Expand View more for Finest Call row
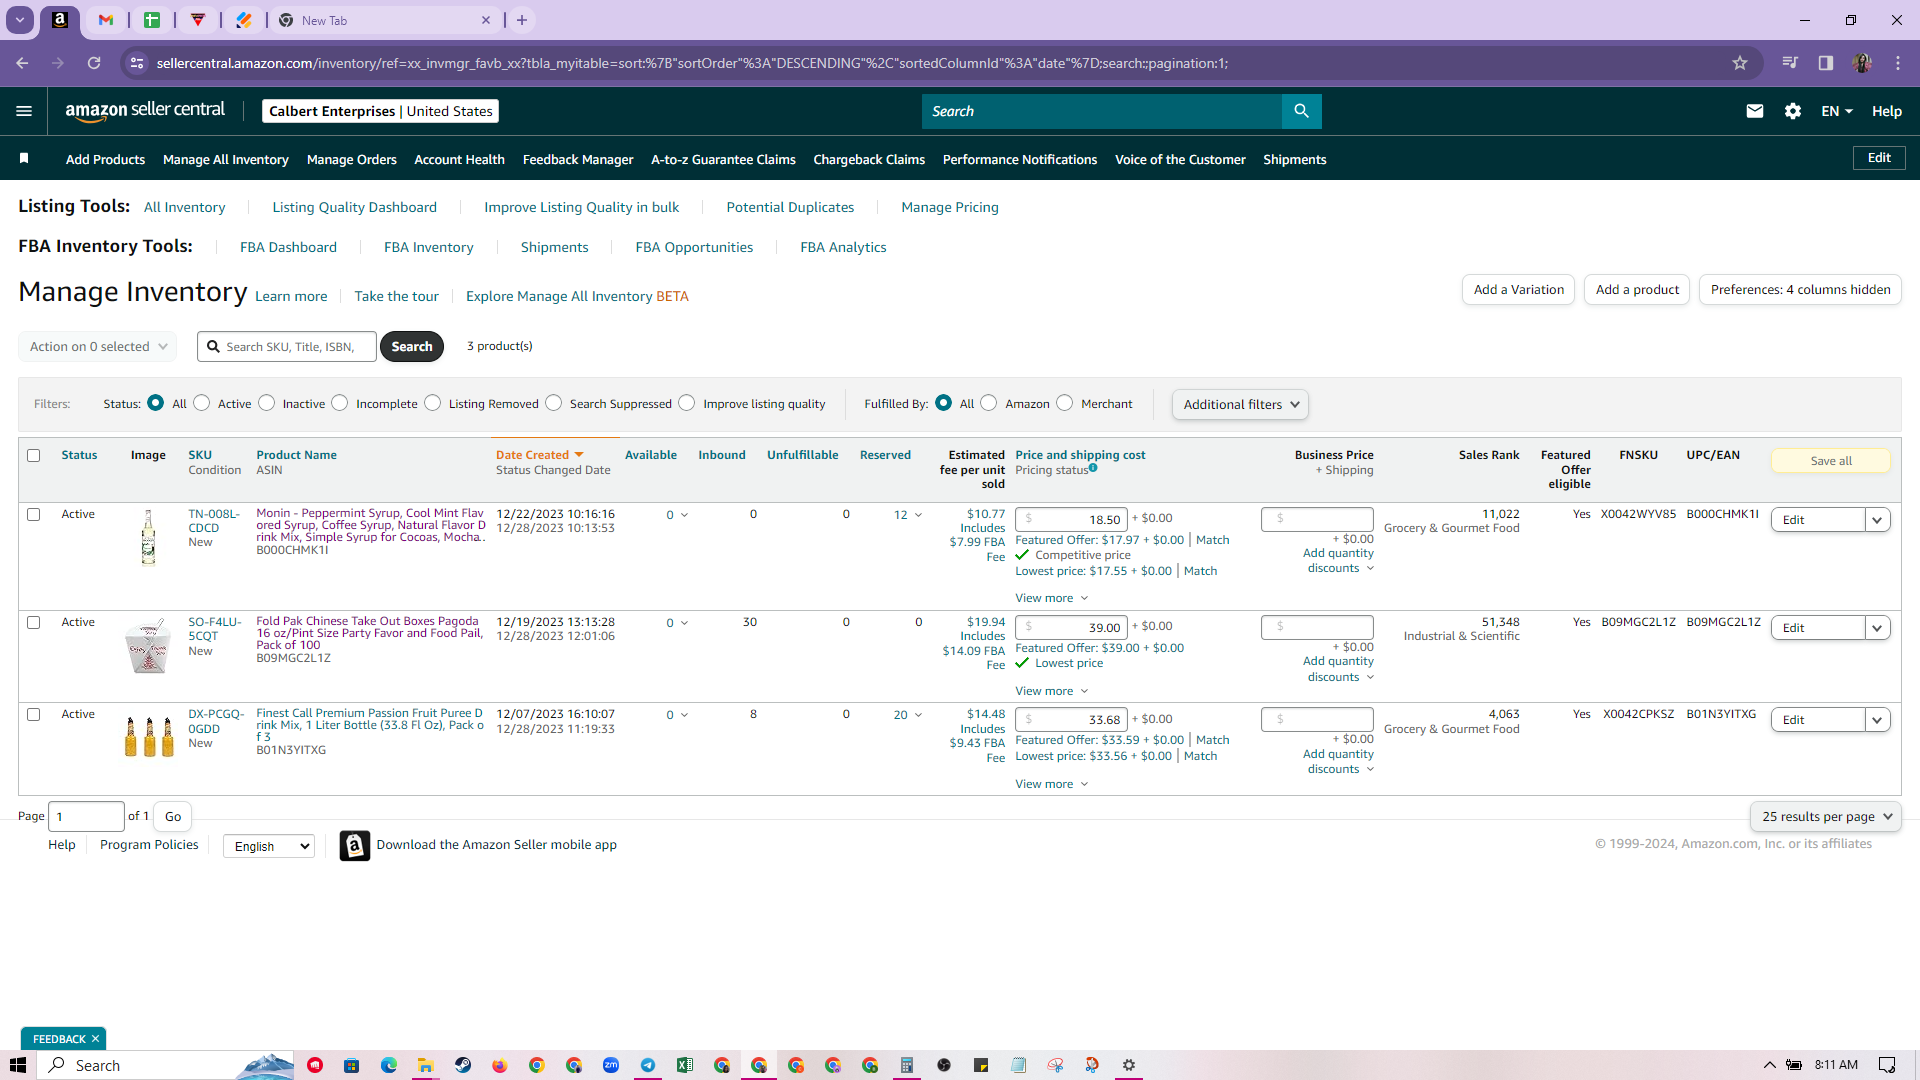 pyautogui.click(x=1051, y=784)
